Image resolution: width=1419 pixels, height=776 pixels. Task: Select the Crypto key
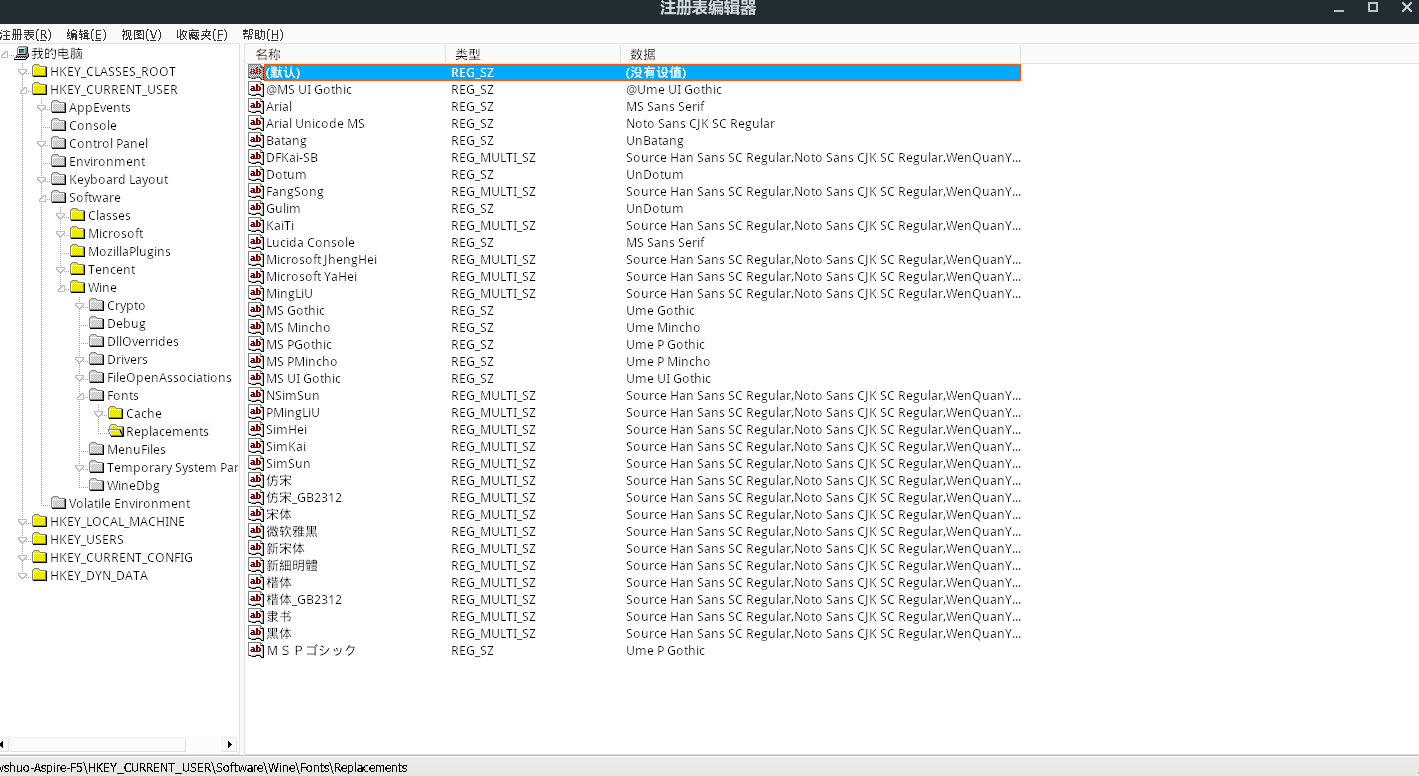coord(126,305)
